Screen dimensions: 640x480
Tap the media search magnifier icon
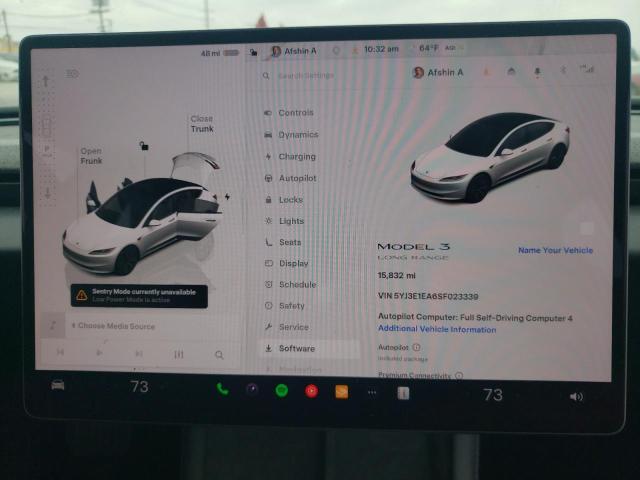pyautogui.click(x=219, y=354)
